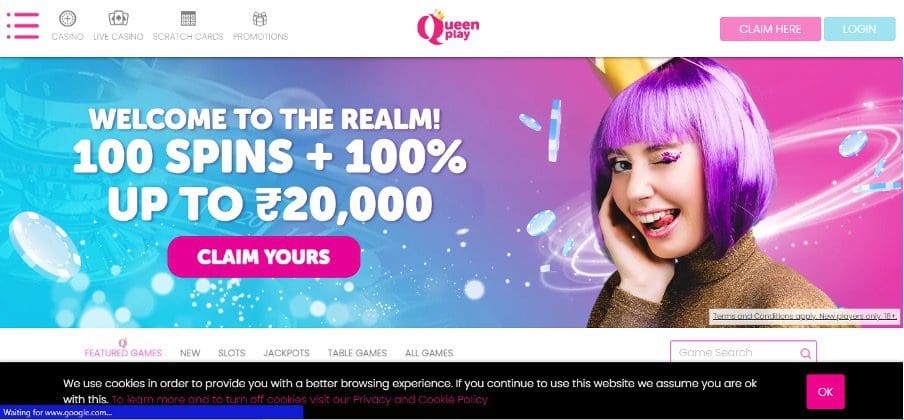Accept cookies with the OK button
Viewport: 904px width, 420px height.
click(x=826, y=392)
